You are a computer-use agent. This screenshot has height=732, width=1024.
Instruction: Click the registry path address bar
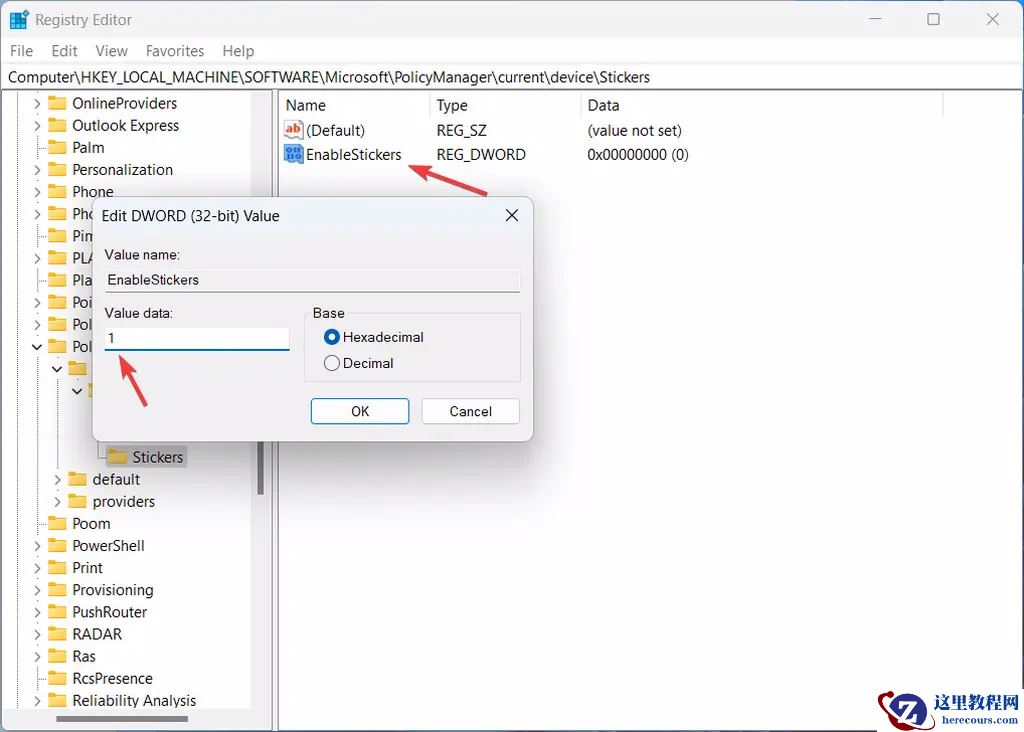(x=511, y=77)
